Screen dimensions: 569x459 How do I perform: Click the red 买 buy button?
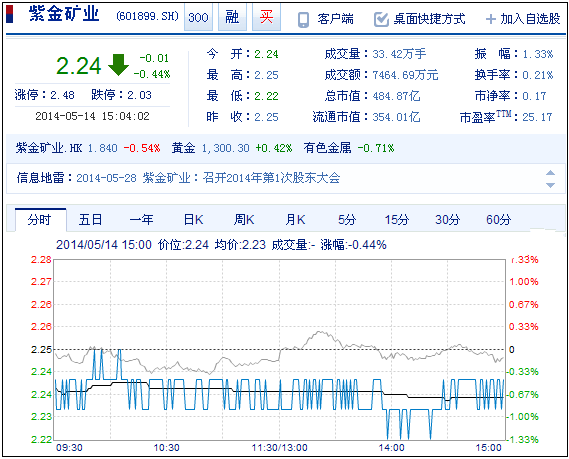coord(266,17)
